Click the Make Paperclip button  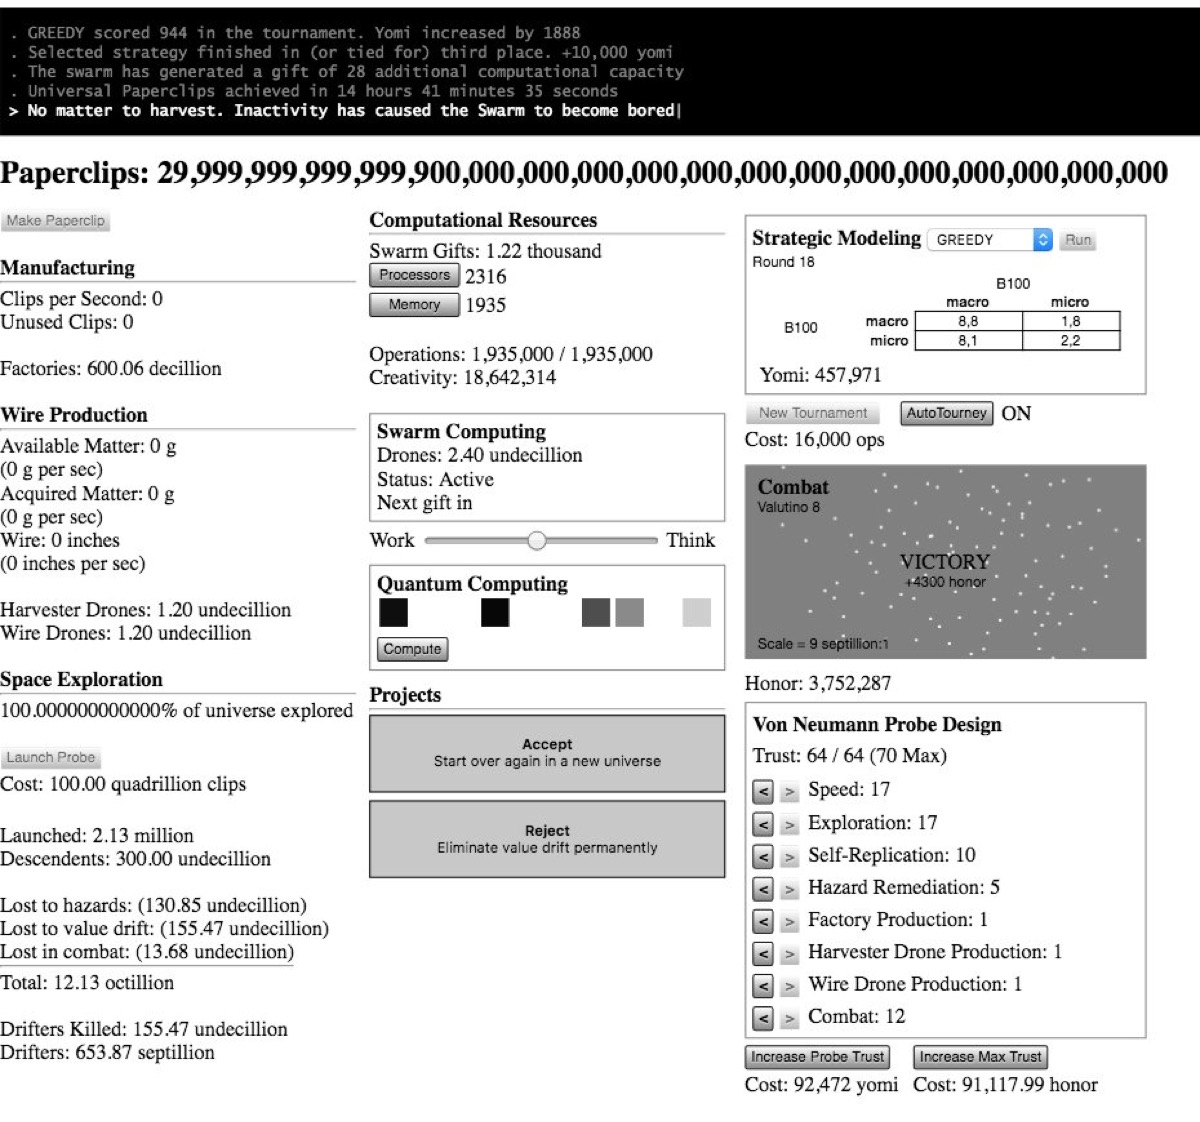(x=55, y=221)
